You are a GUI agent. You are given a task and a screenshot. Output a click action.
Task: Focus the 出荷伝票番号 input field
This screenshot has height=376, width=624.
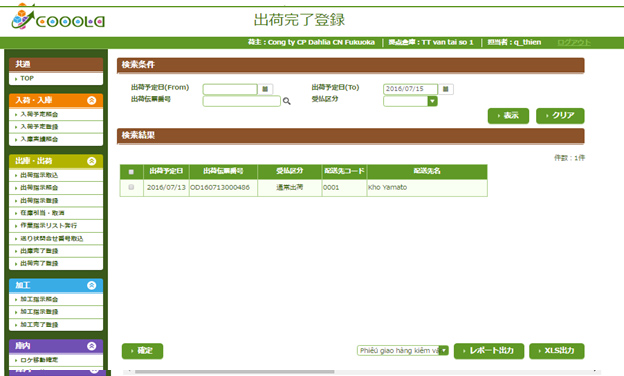point(242,101)
